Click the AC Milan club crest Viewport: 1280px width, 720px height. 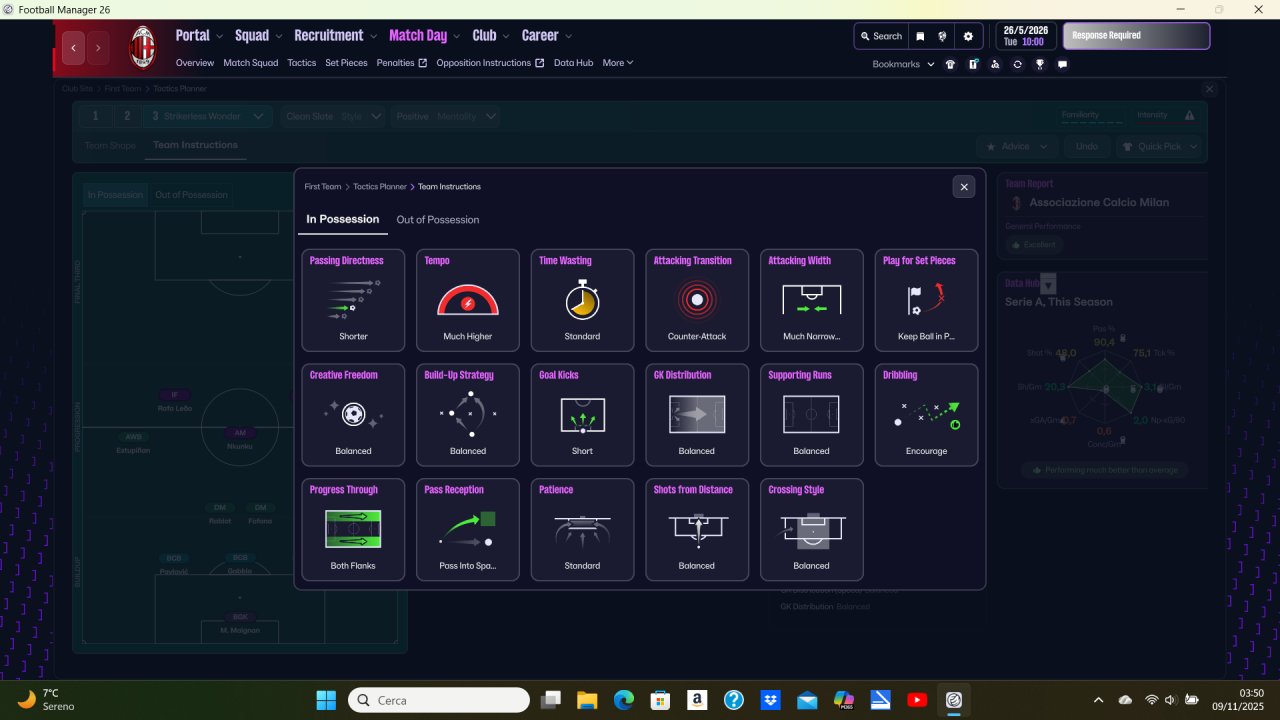pyautogui.click(x=143, y=47)
